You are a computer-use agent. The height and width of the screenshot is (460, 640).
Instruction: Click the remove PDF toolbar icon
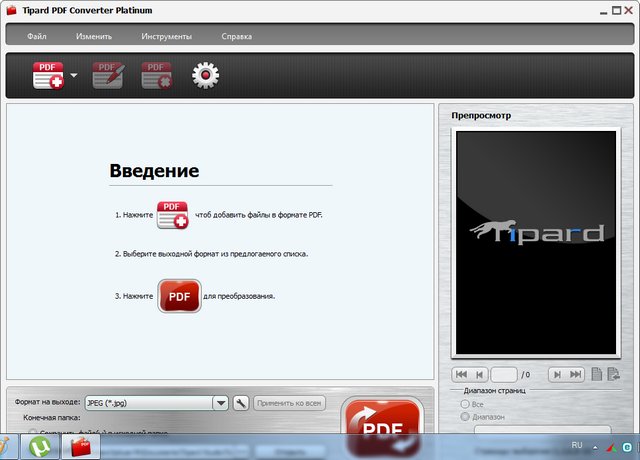pos(156,75)
